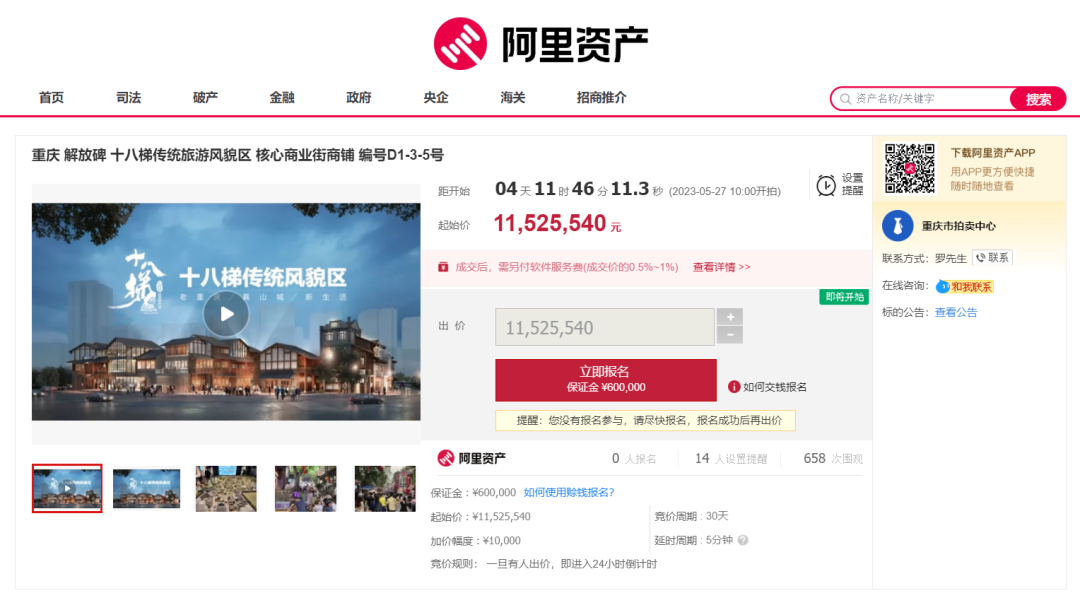Click the 联系 phone button

993,258
